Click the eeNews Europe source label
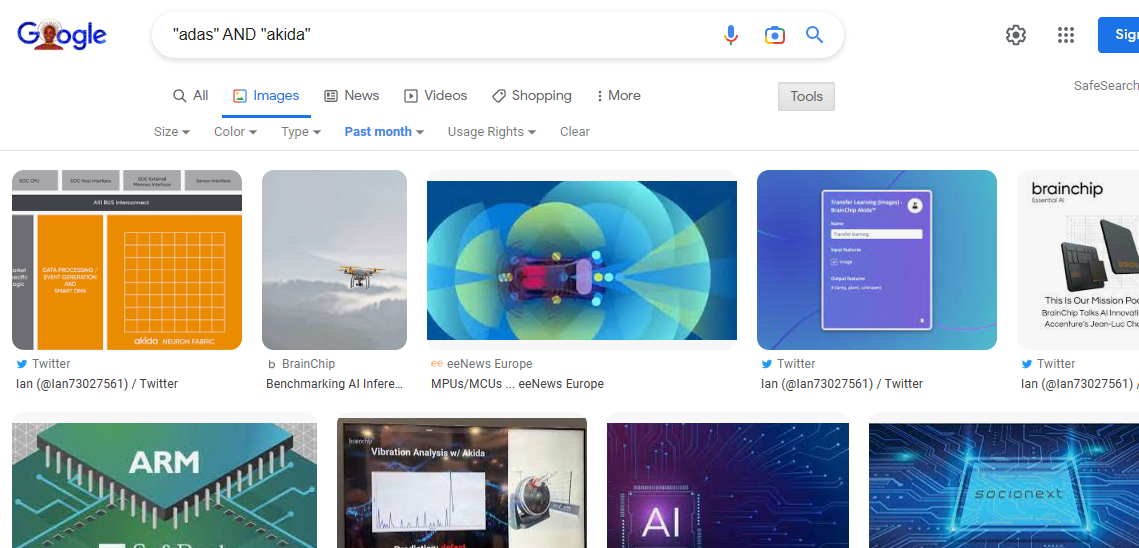The width and height of the screenshot is (1139, 548). tap(490, 363)
